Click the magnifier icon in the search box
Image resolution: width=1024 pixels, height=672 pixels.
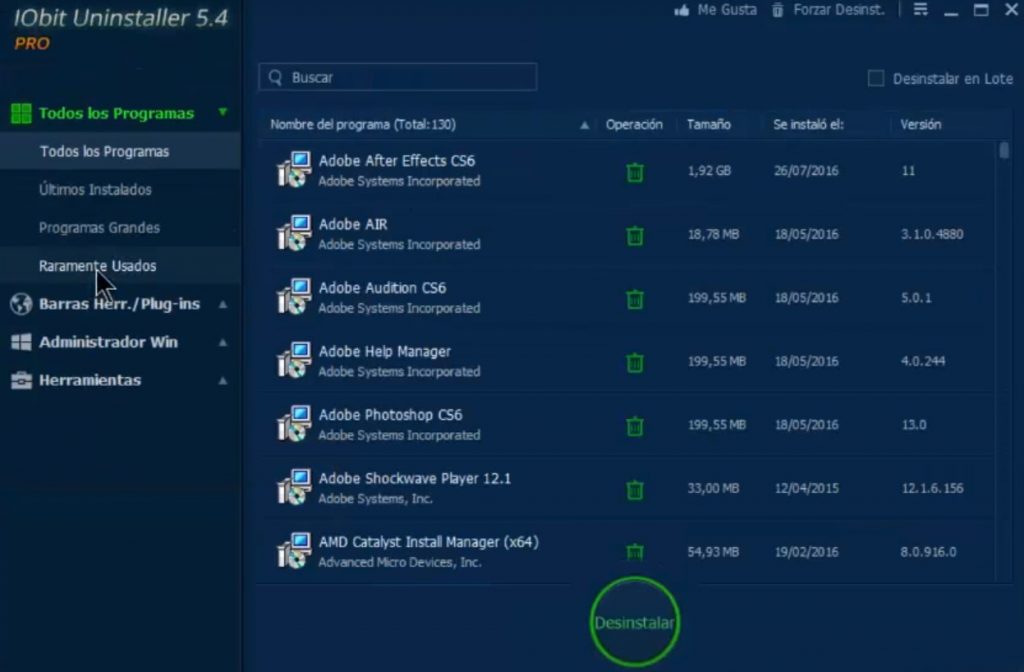tap(276, 78)
